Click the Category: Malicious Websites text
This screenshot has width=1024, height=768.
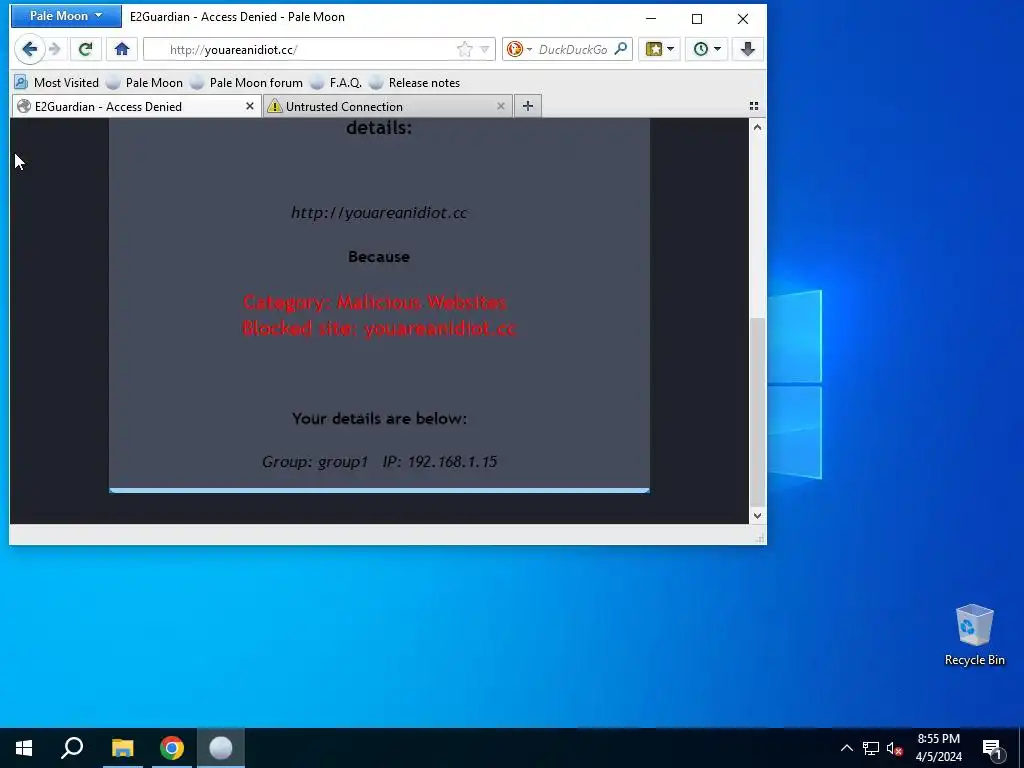375,302
